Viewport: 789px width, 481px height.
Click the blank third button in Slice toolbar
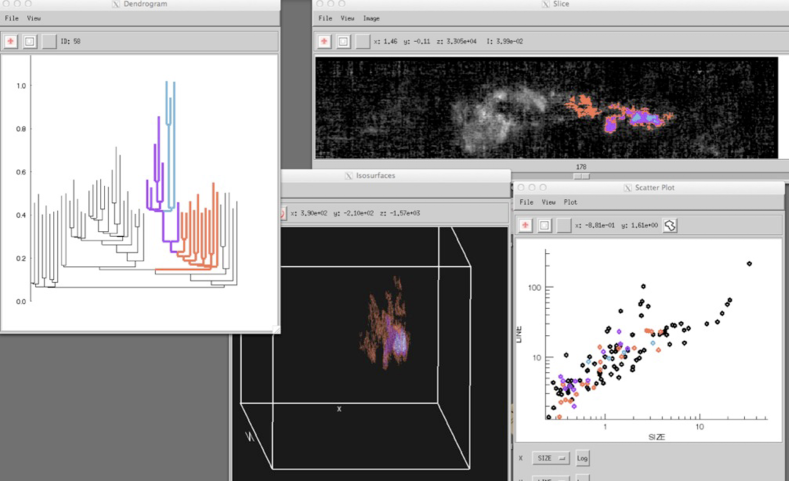(x=361, y=42)
